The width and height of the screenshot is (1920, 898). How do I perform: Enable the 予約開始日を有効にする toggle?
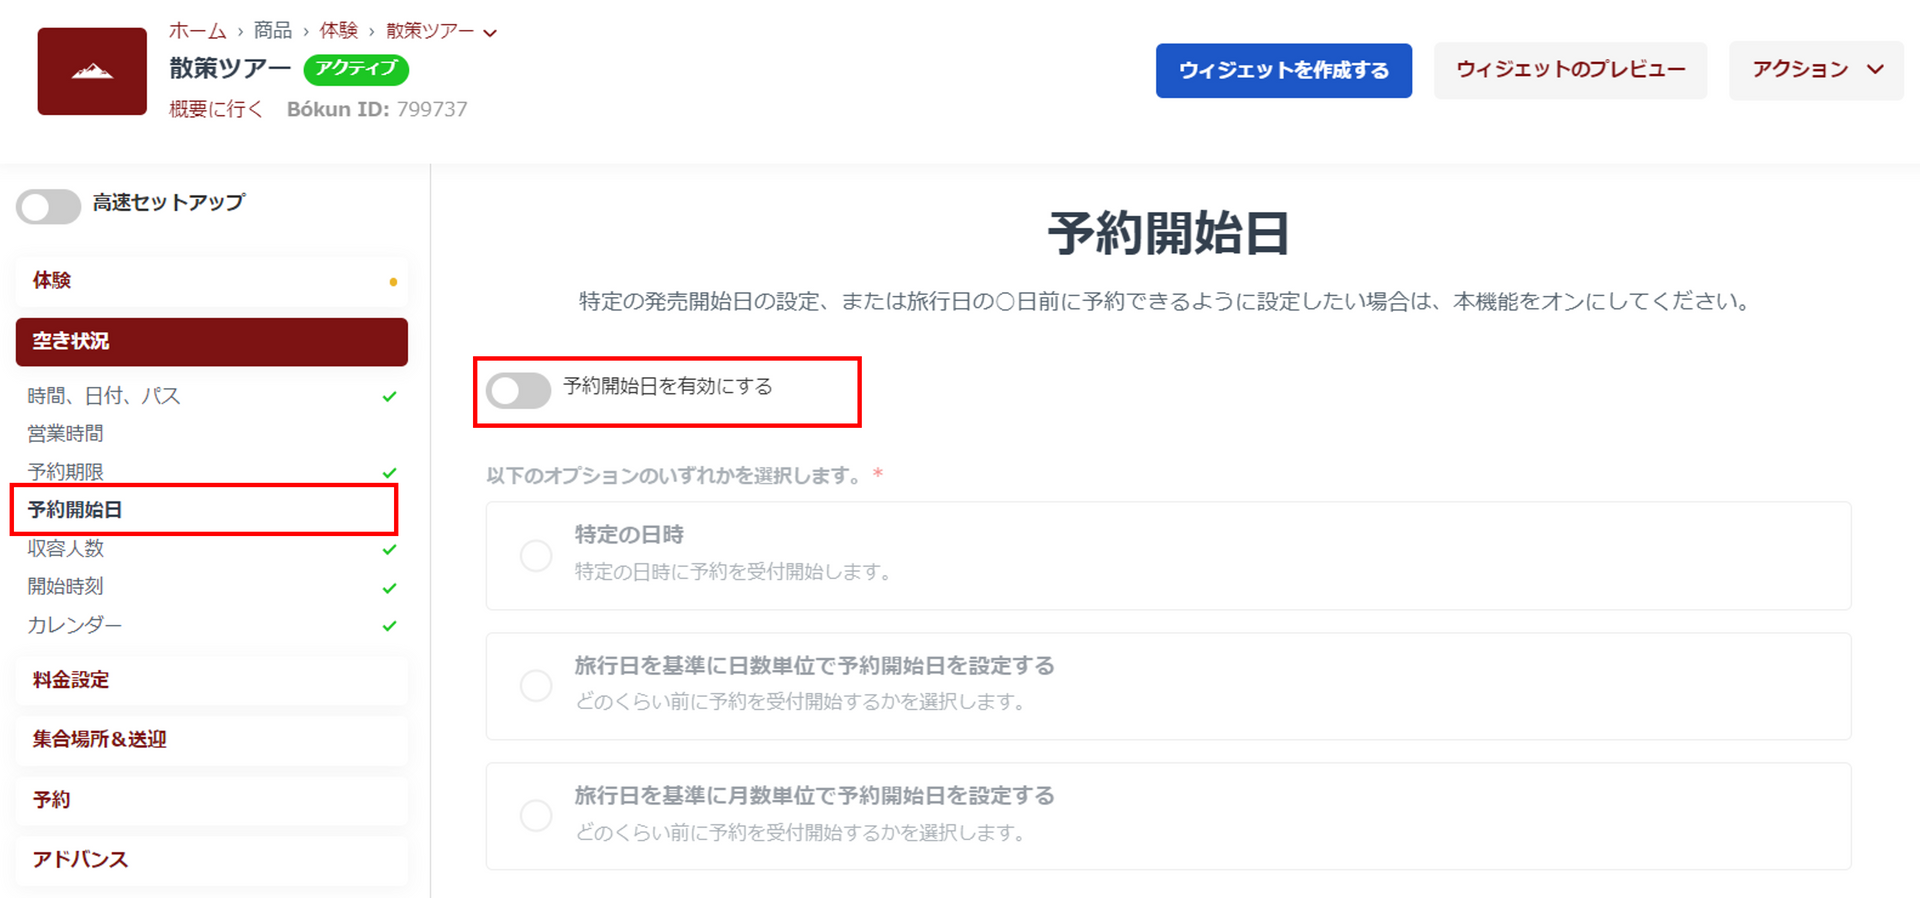tap(518, 390)
